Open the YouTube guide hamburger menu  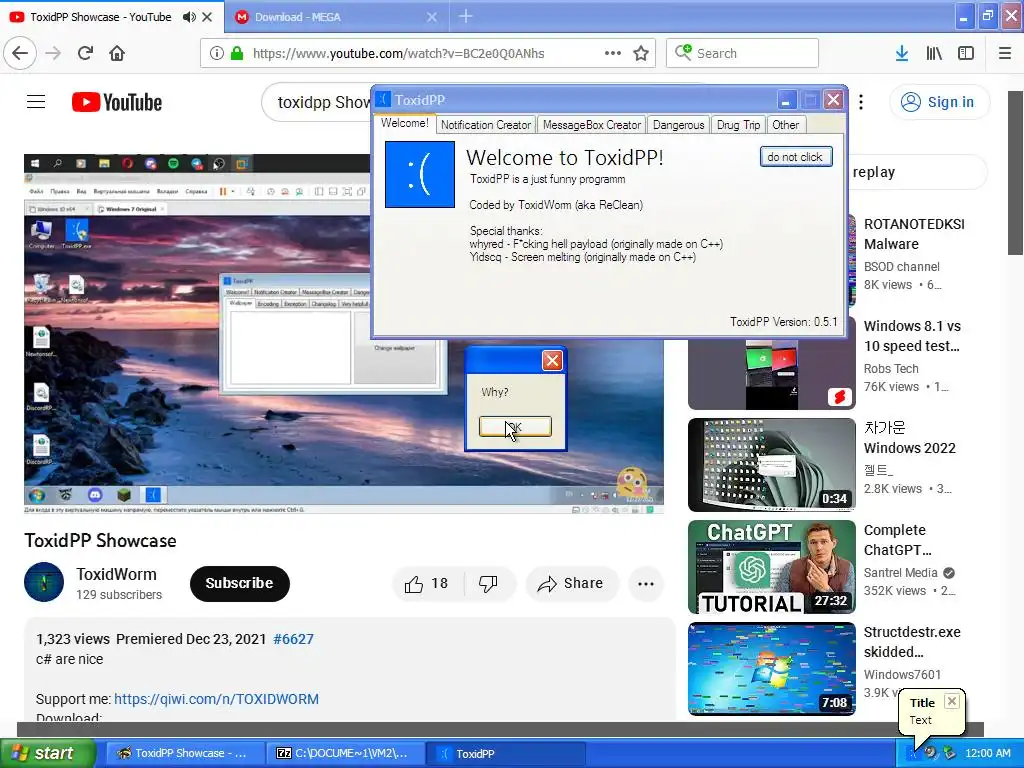[x=36, y=102]
